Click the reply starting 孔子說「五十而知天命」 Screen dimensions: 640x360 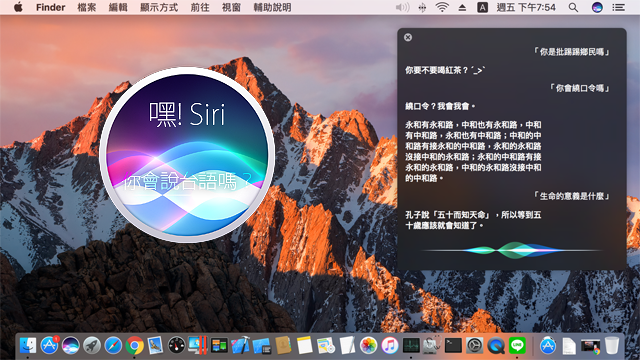473,220
